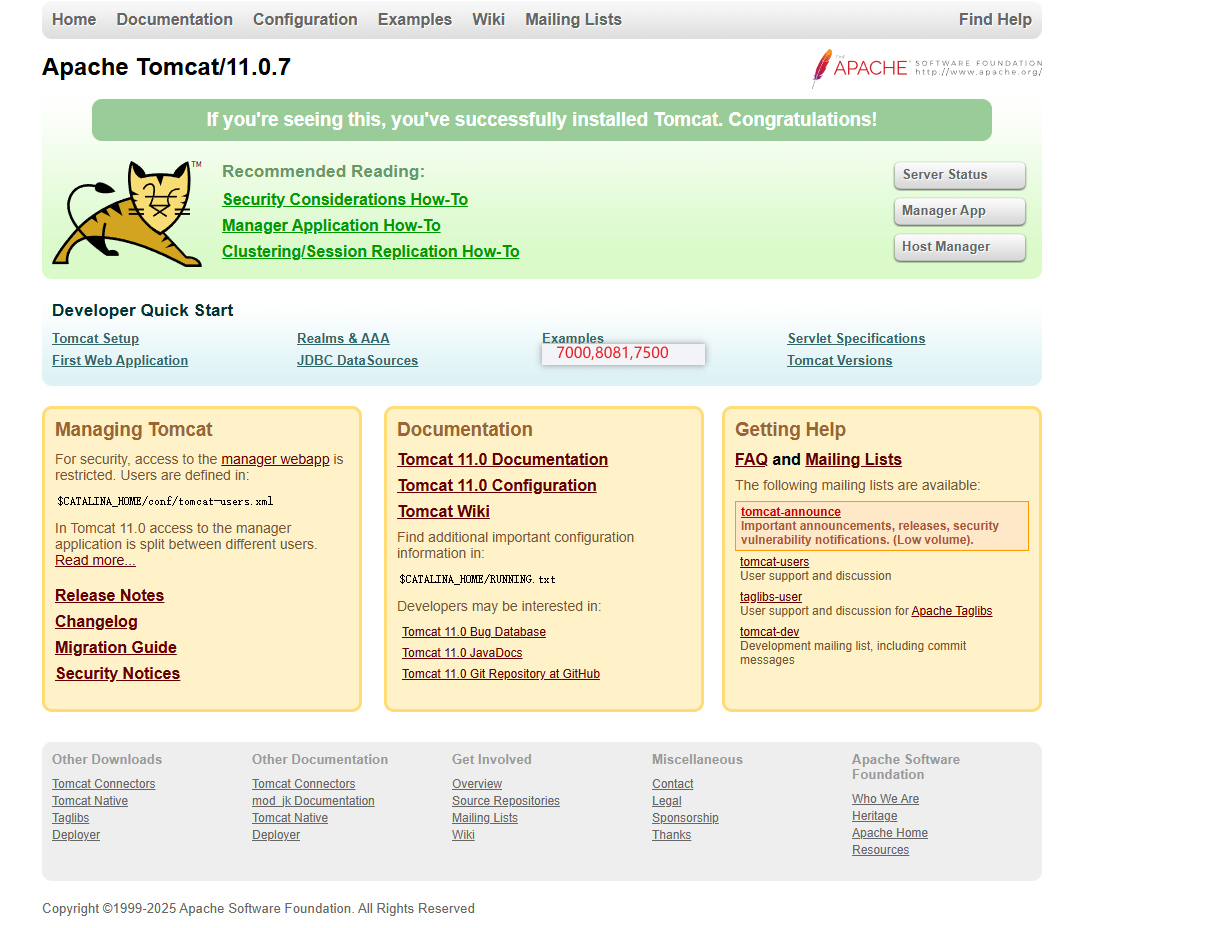Open Resources link in footer
Viewport: 1206px width, 928px height.
881,850
